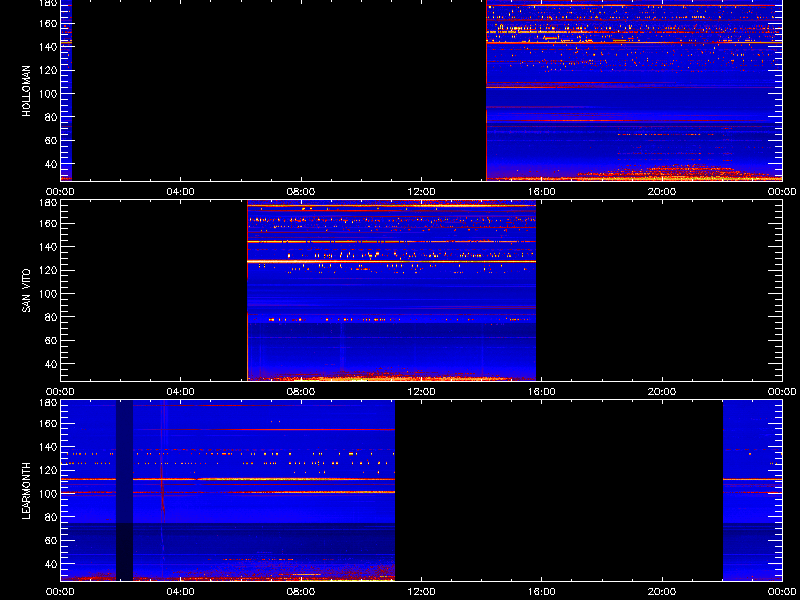Click the 100 frequency label on the Holloman axis
Image resolution: width=800 pixels, height=600 pixels.
(x=49, y=94)
